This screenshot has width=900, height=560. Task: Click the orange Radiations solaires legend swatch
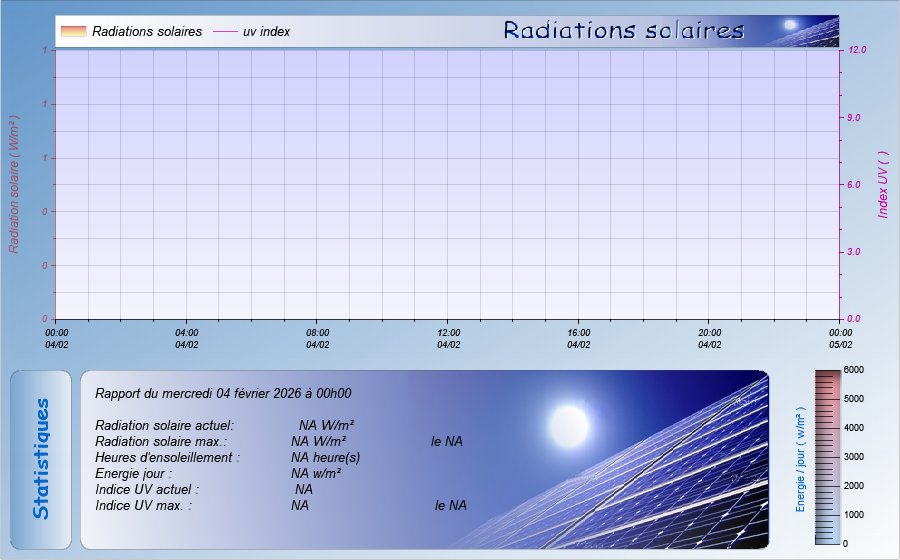(x=73, y=31)
